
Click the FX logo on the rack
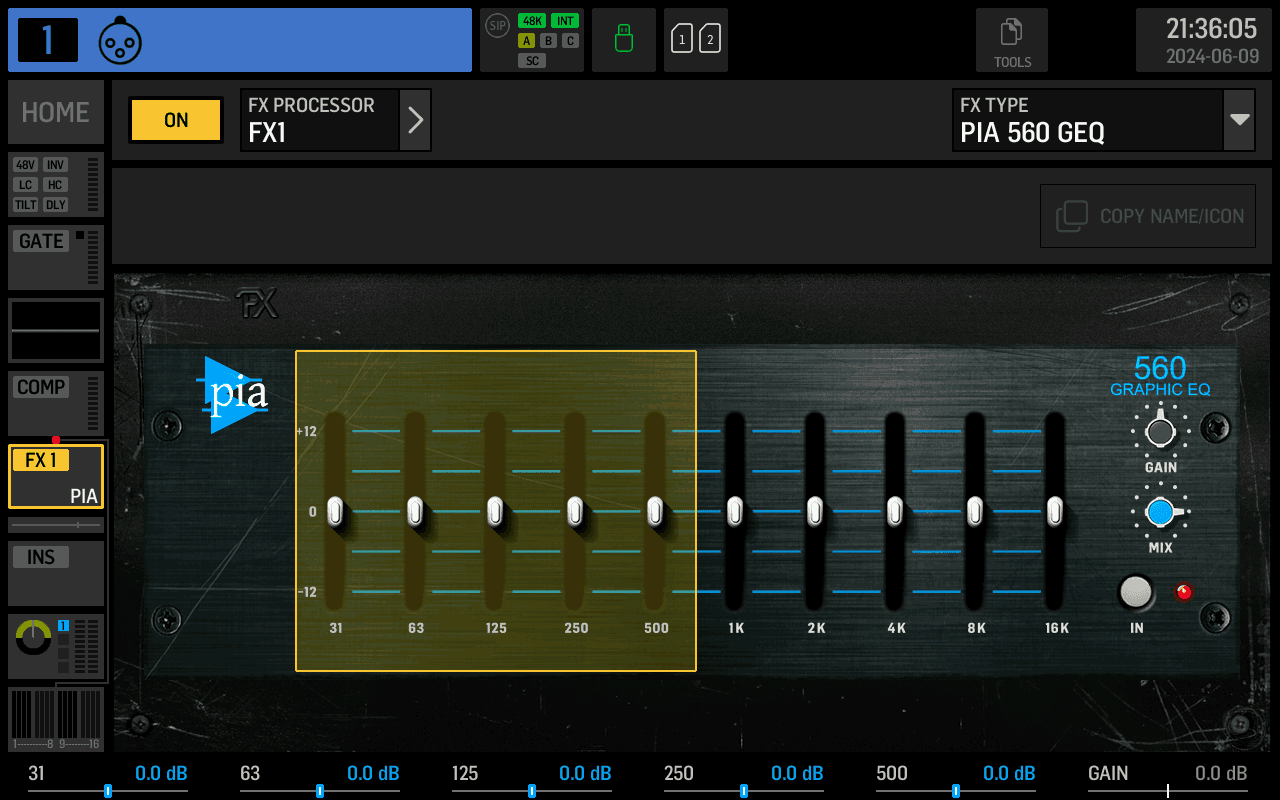257,304
